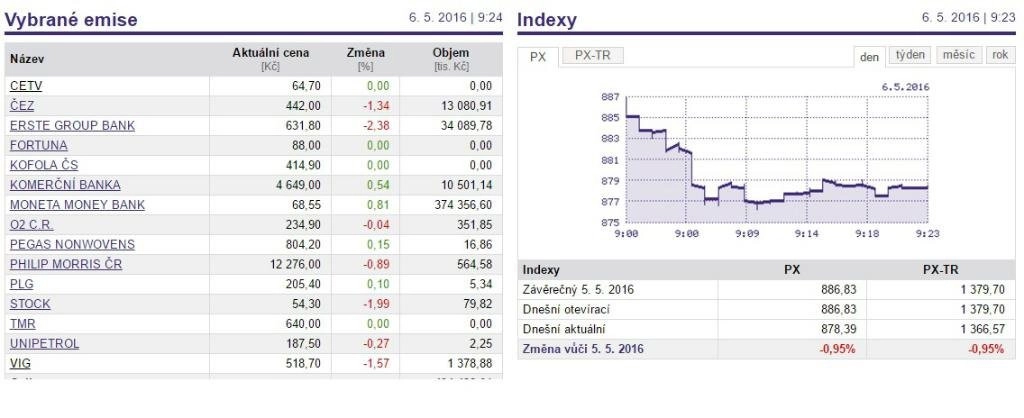Click the 'Dnešní aktuální' row label
Screen dimensions: 1024x418
[564, 329]
